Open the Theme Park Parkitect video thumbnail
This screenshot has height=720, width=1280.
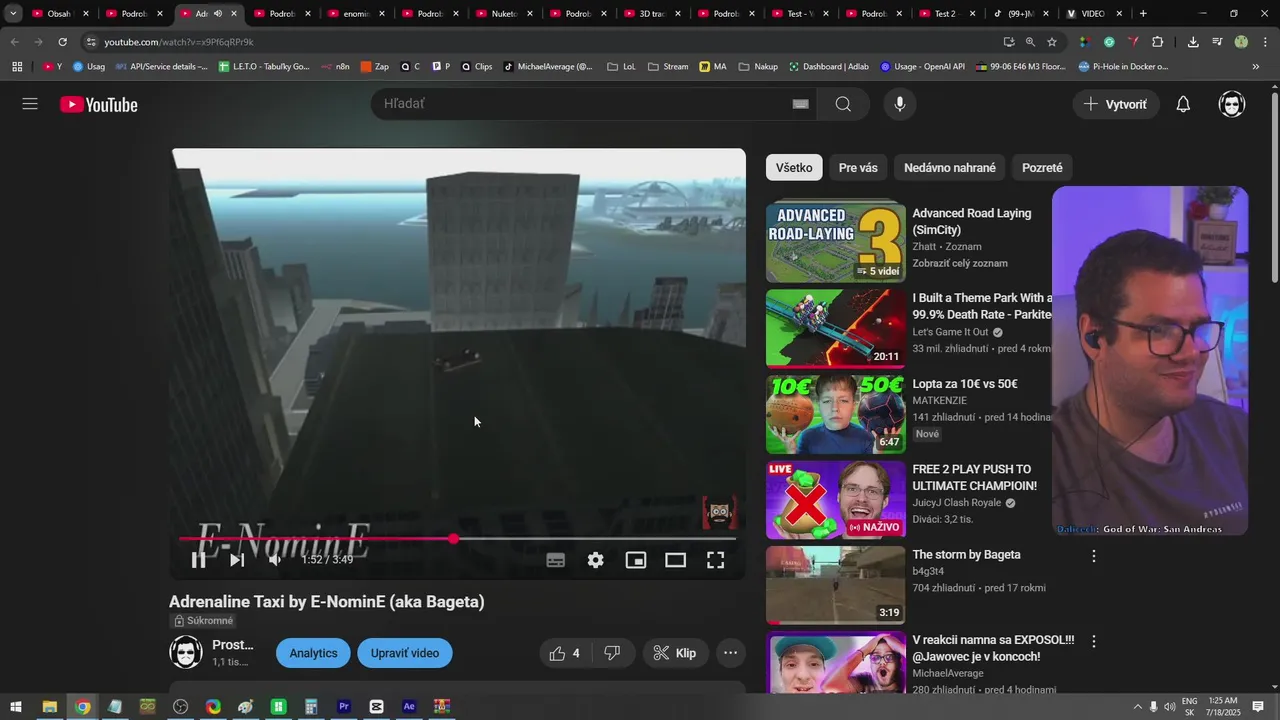(x=836, y=329)
